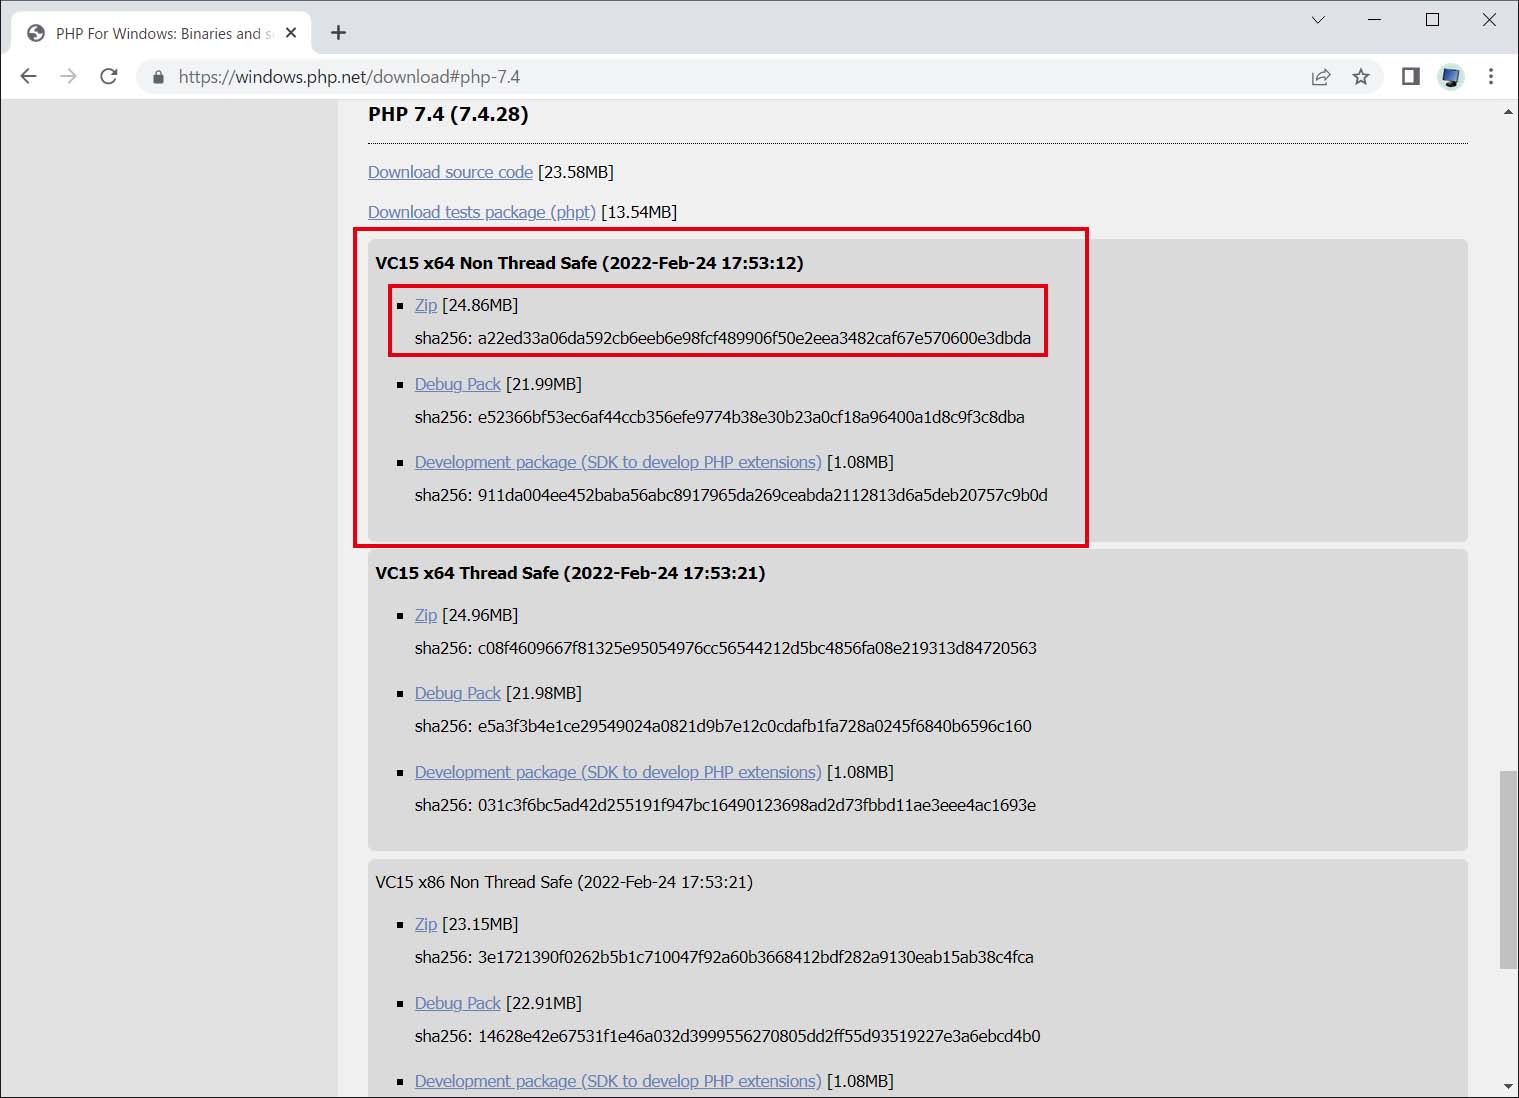Open Download tests package (phpt) link
The width and height of the screenshot is (1519, 1098).
point(481,212)
